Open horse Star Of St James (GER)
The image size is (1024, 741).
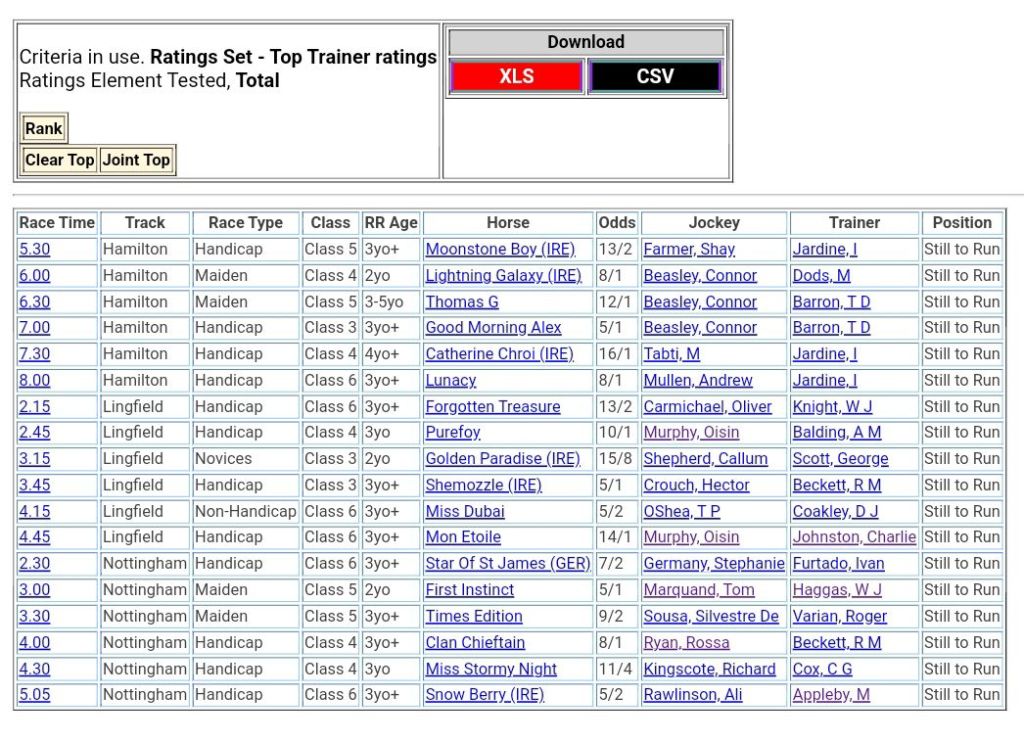507,564
